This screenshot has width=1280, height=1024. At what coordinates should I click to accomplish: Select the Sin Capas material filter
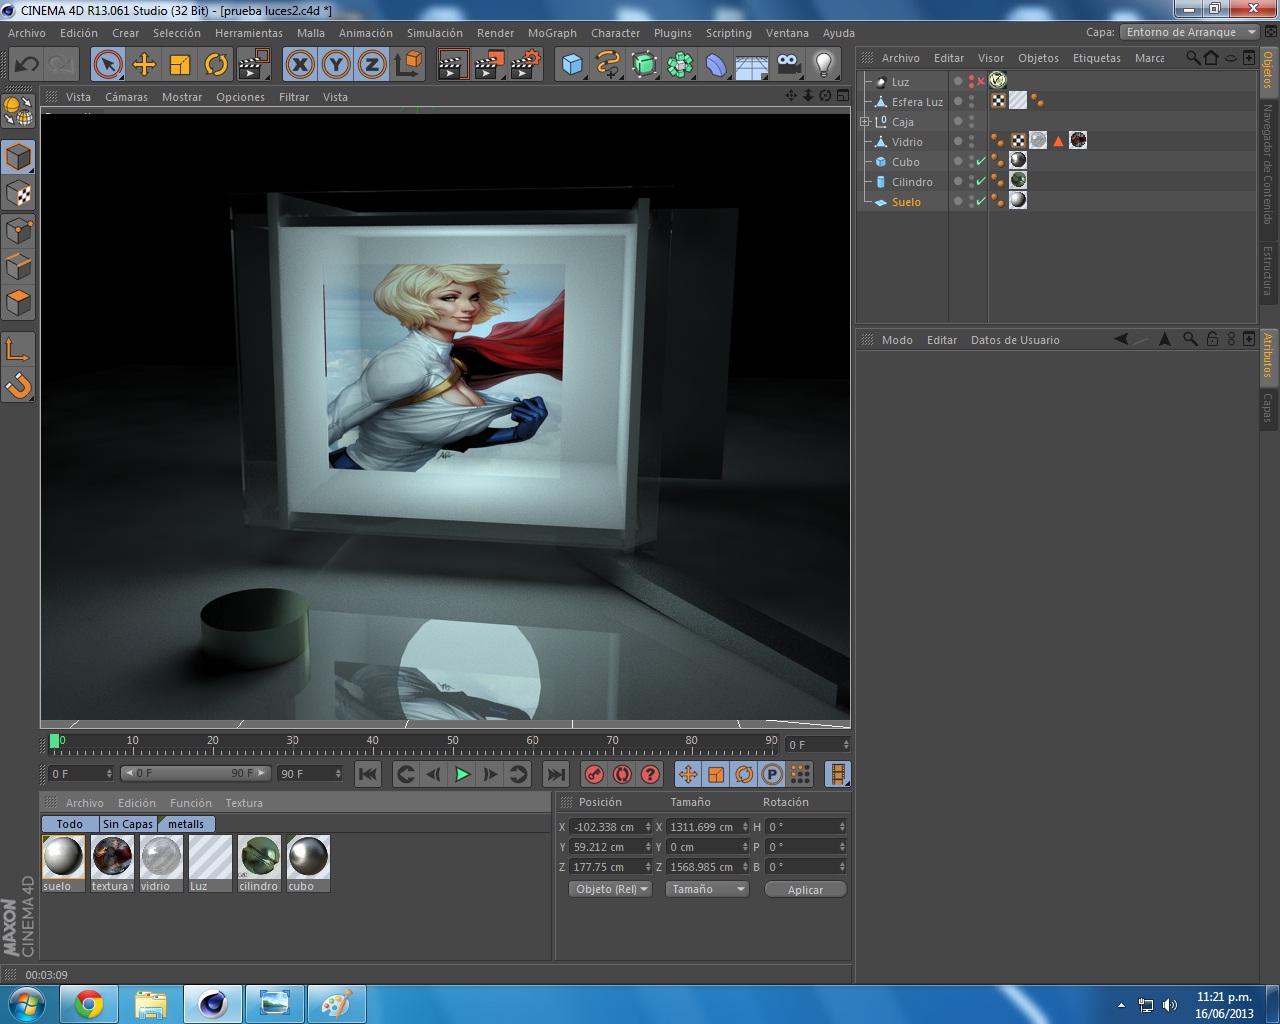click(128, 824)
